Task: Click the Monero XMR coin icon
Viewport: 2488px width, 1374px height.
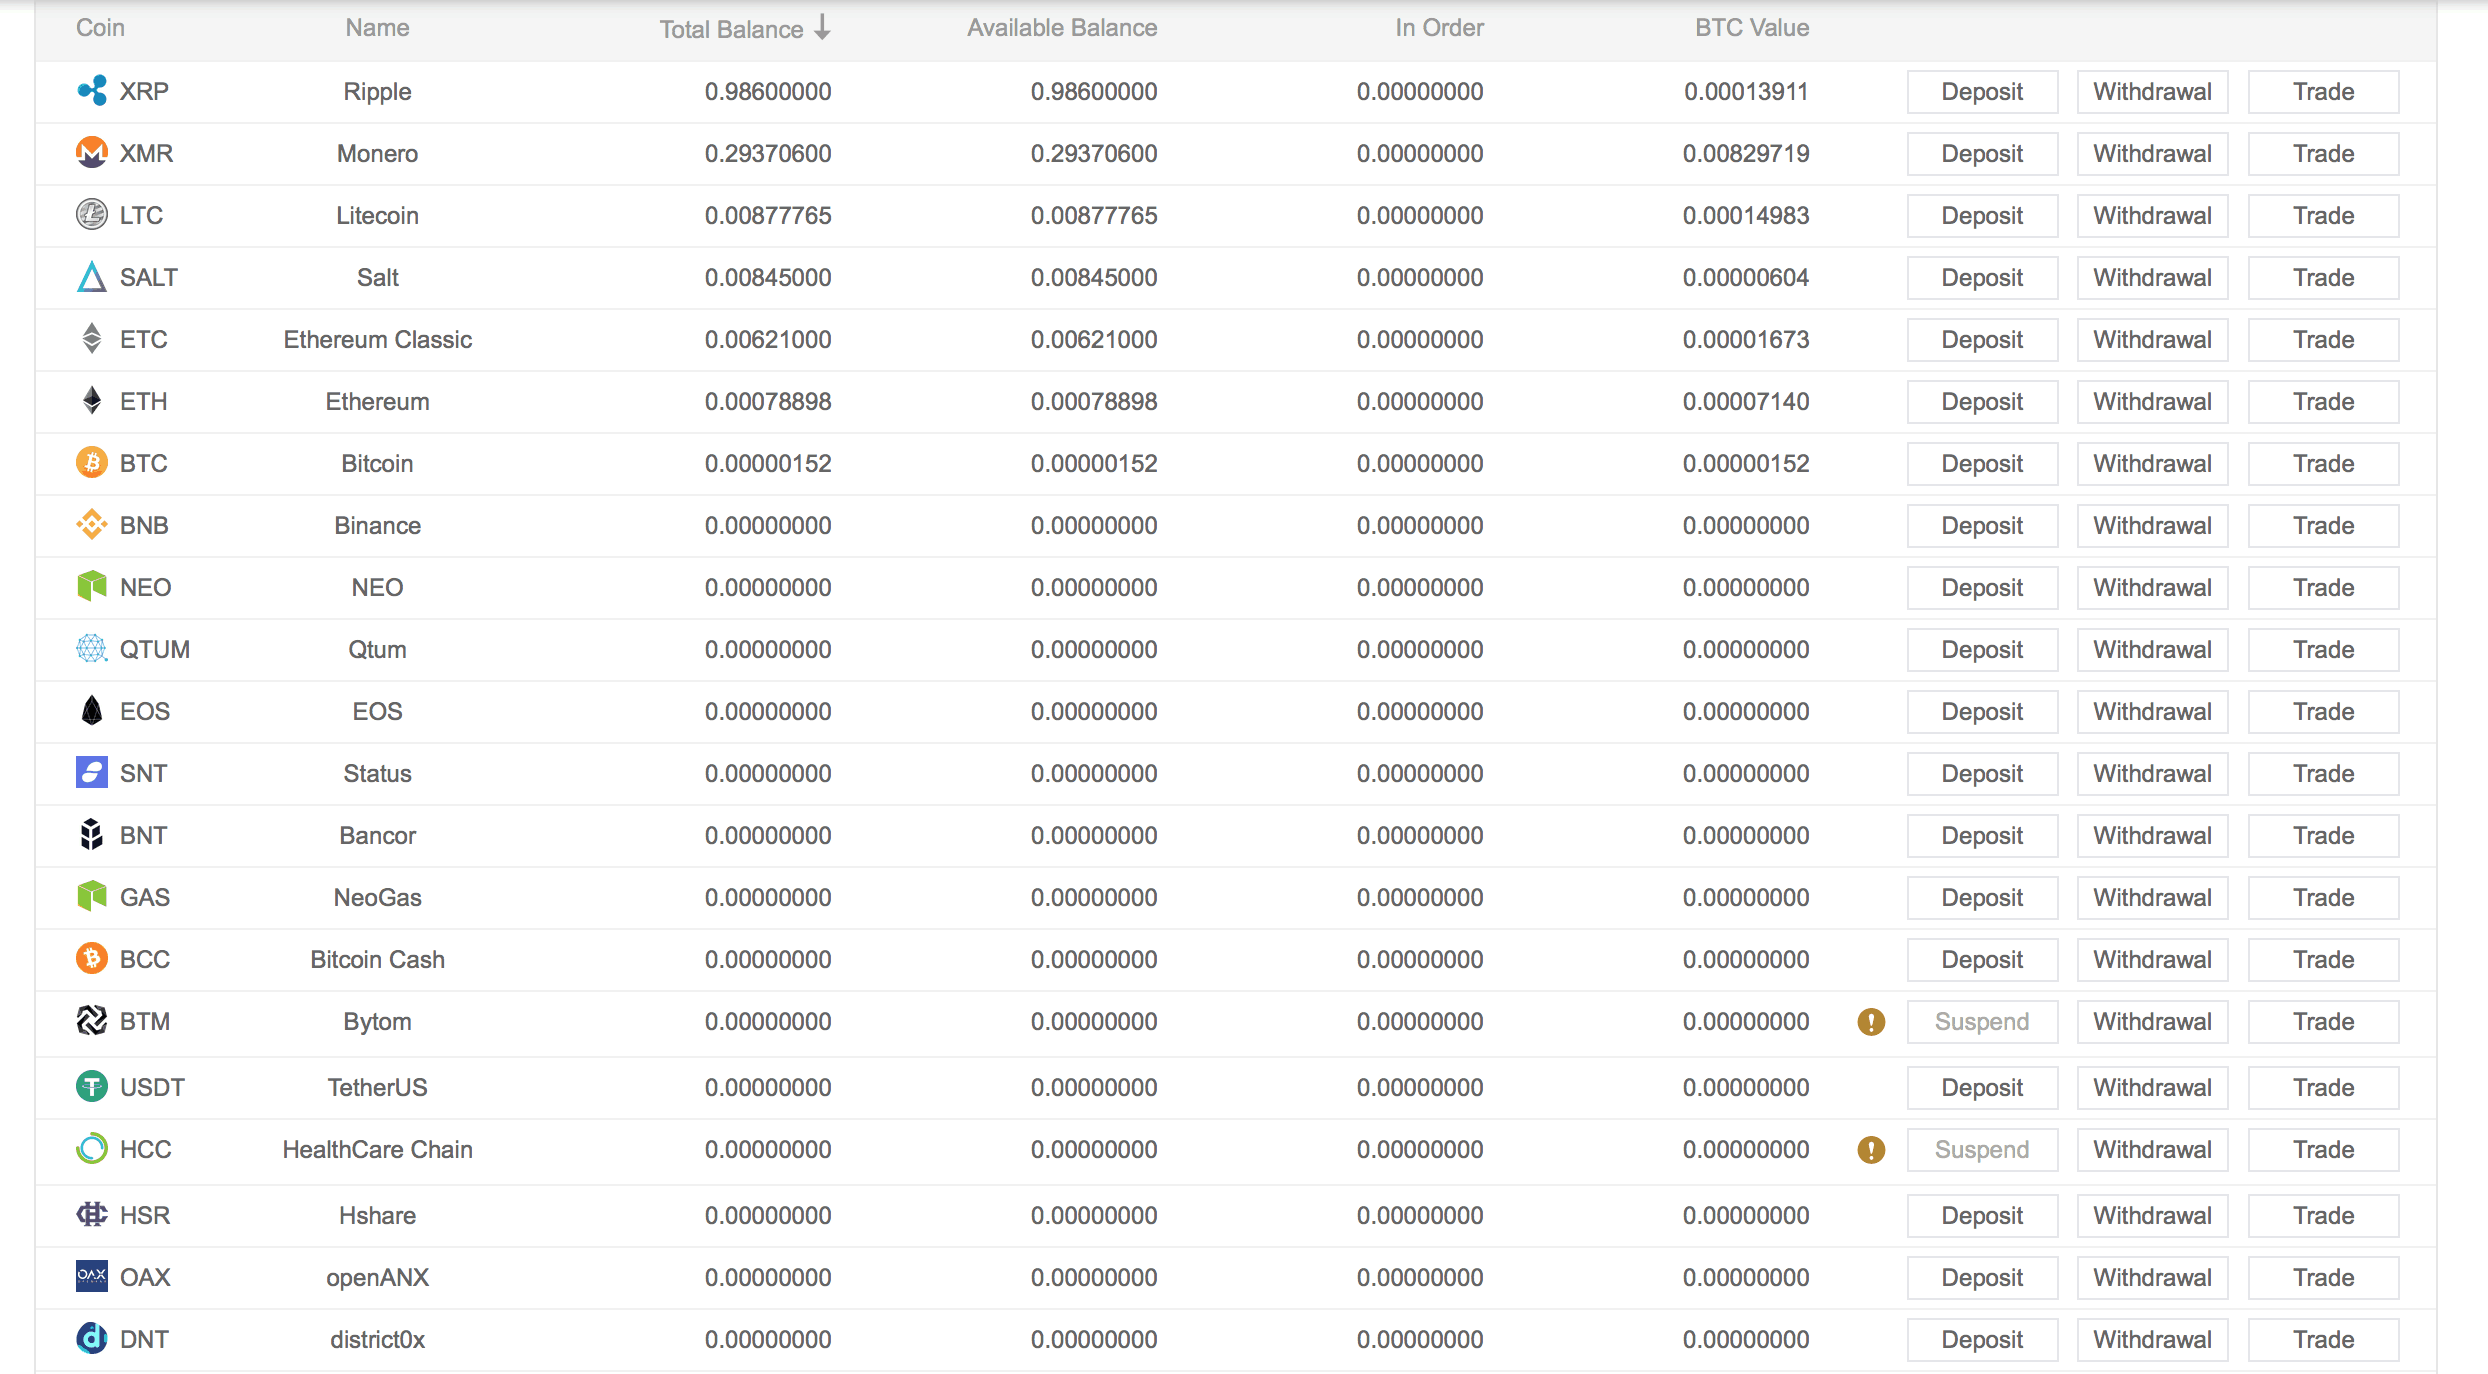Action: [x=92, y=153]
